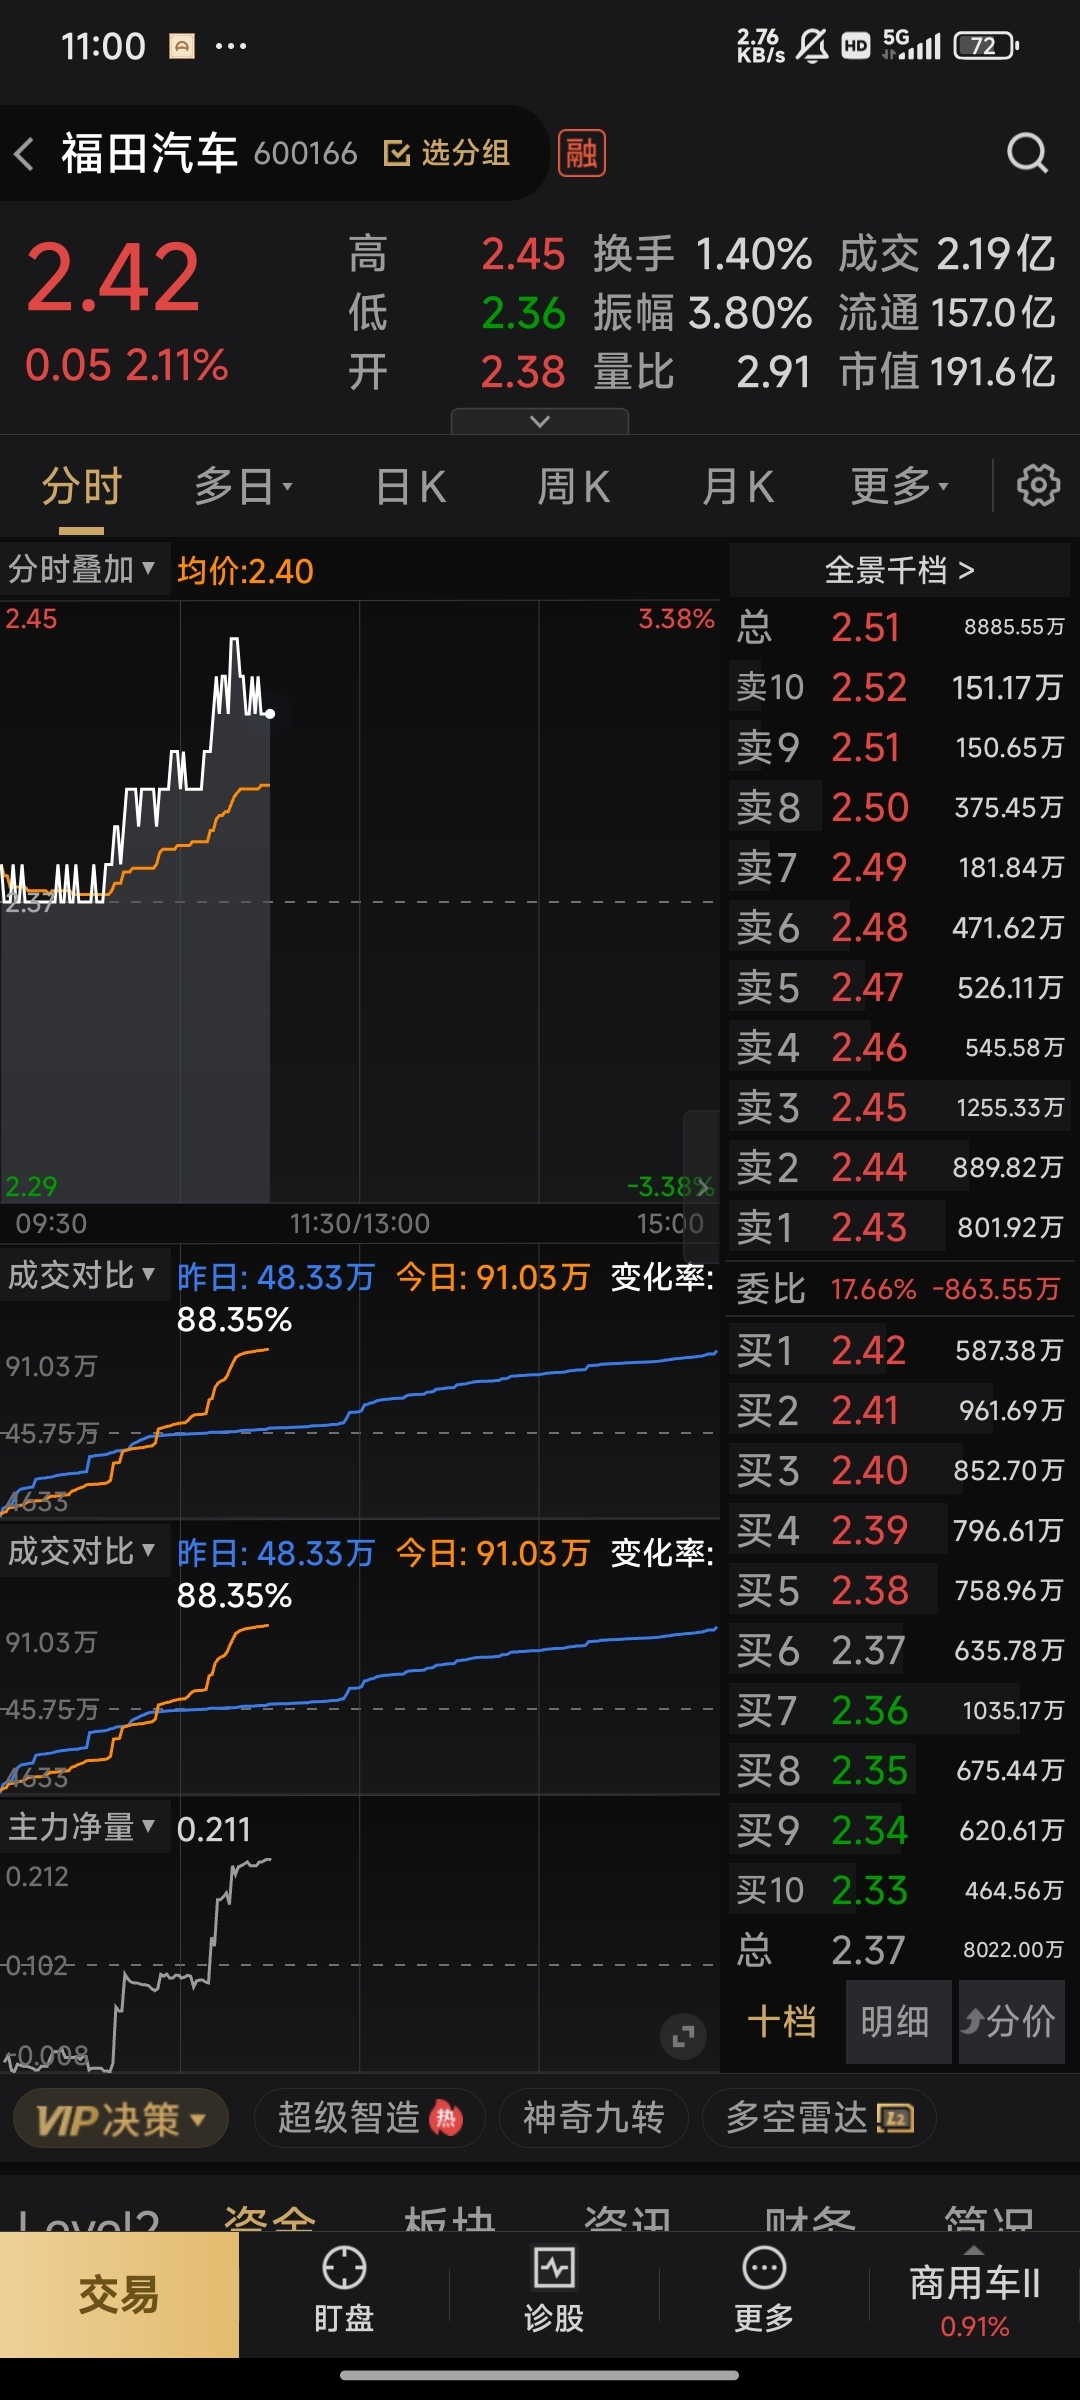Tap the 交易 trade button
Viewport: 1080px width, 2400px height.
point(119,2295)
